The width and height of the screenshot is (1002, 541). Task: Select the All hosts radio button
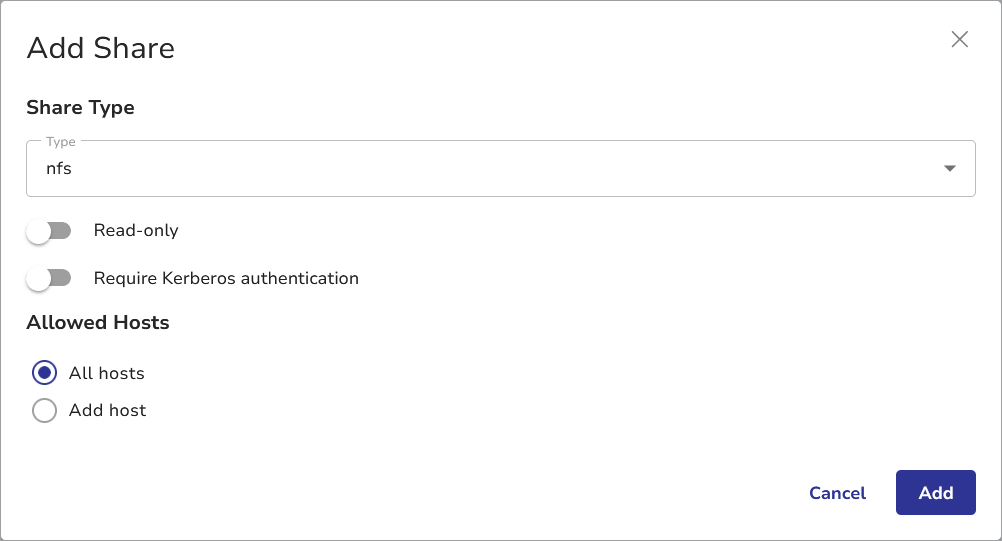pyautogui.click(x=44, y=373)
